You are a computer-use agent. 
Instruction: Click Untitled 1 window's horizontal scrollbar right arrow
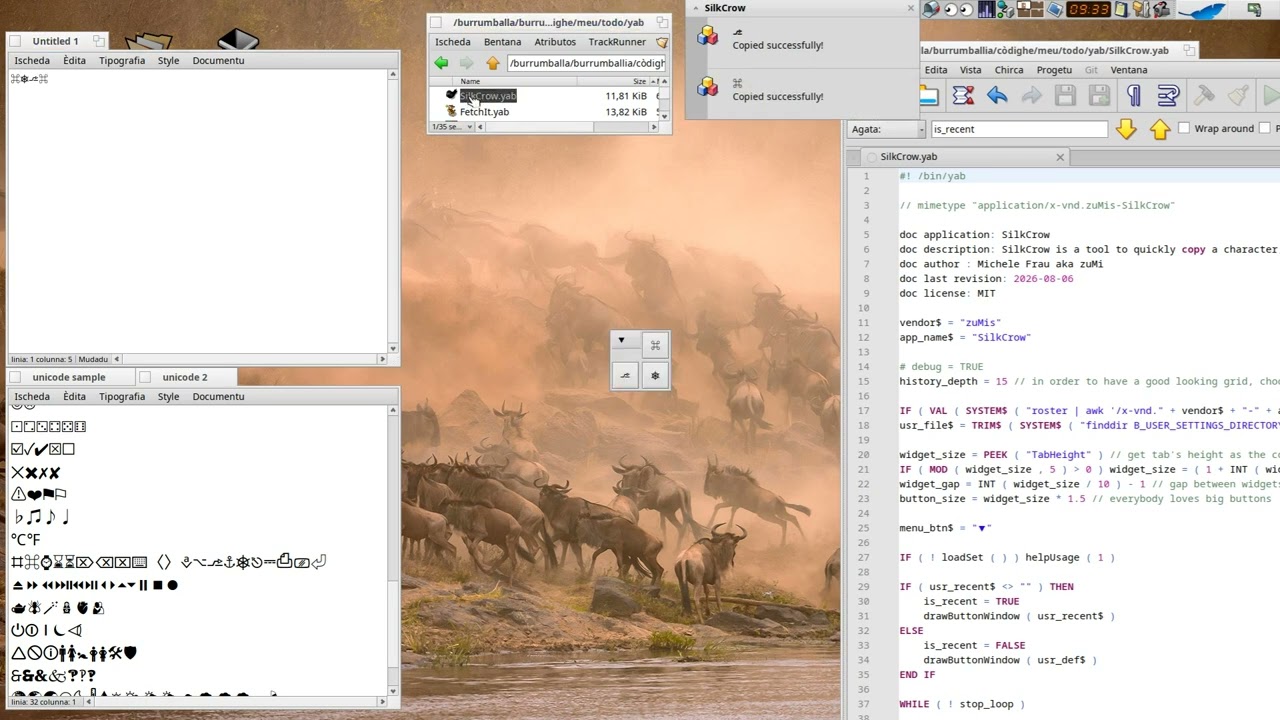point(381,359)
